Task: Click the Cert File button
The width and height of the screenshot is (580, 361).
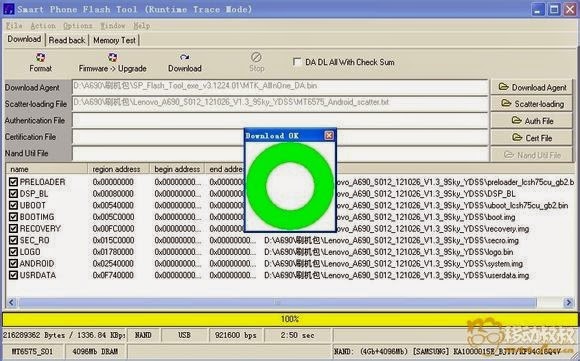Action: click(532, 138)
